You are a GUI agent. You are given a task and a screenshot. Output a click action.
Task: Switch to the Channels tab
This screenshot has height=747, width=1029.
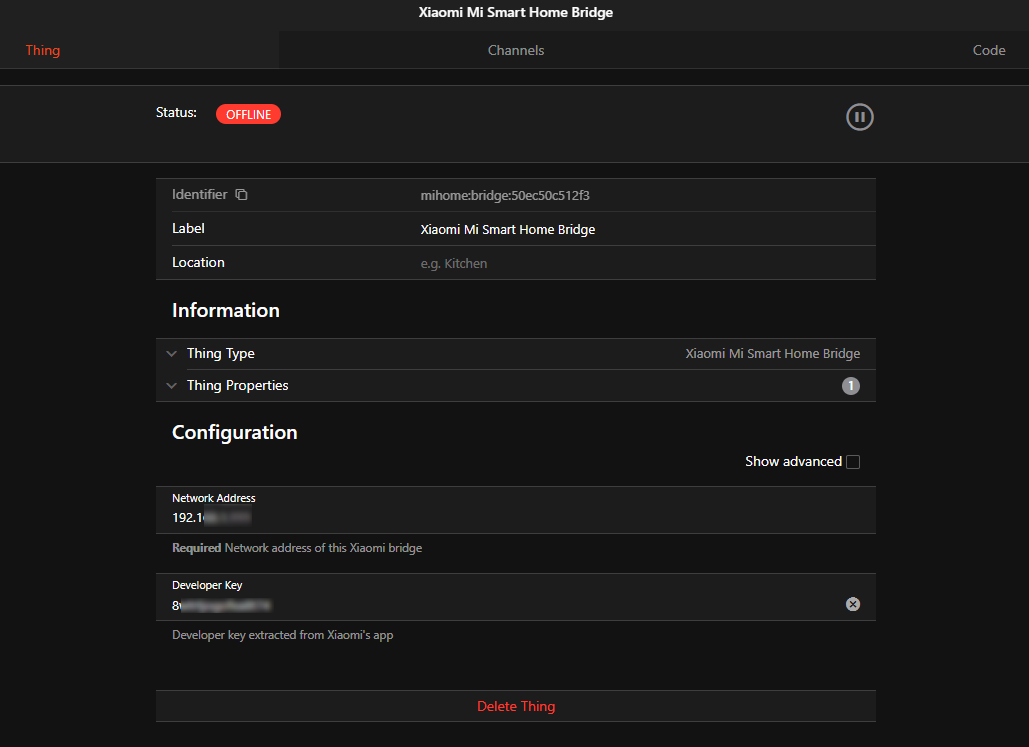(x=515, y=50)
